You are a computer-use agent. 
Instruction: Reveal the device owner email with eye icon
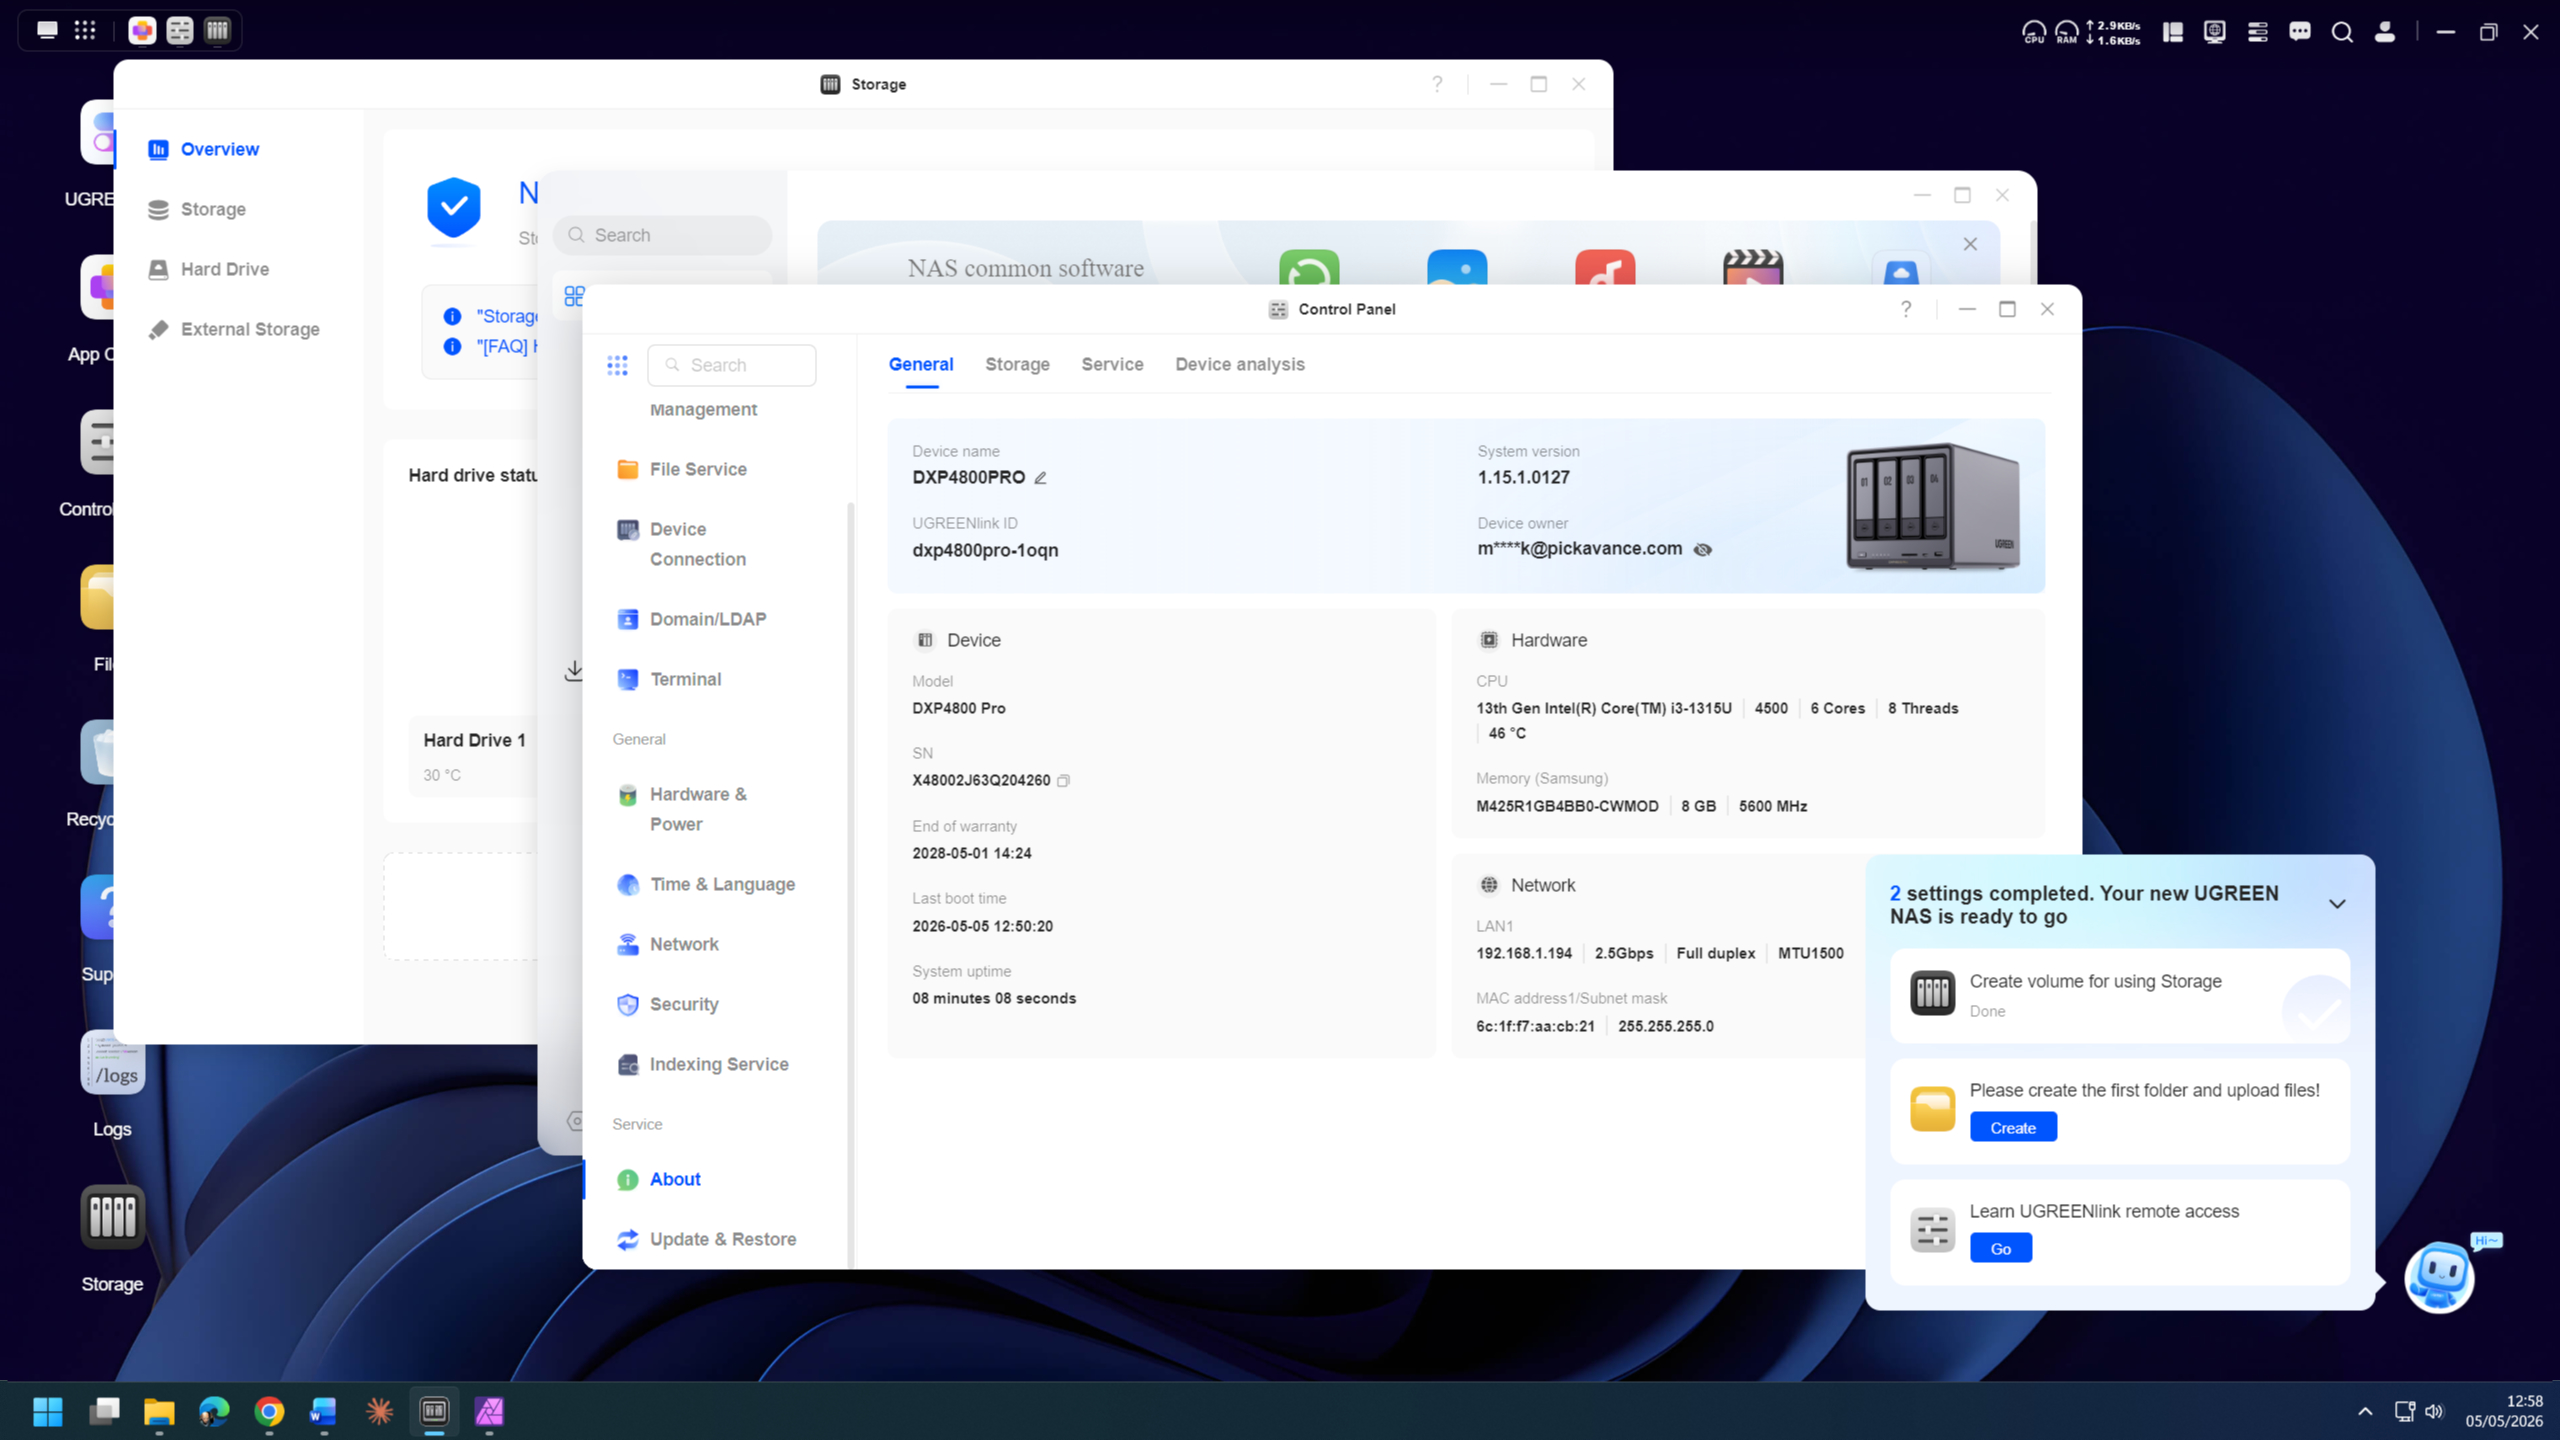[x=1702, y=549]
